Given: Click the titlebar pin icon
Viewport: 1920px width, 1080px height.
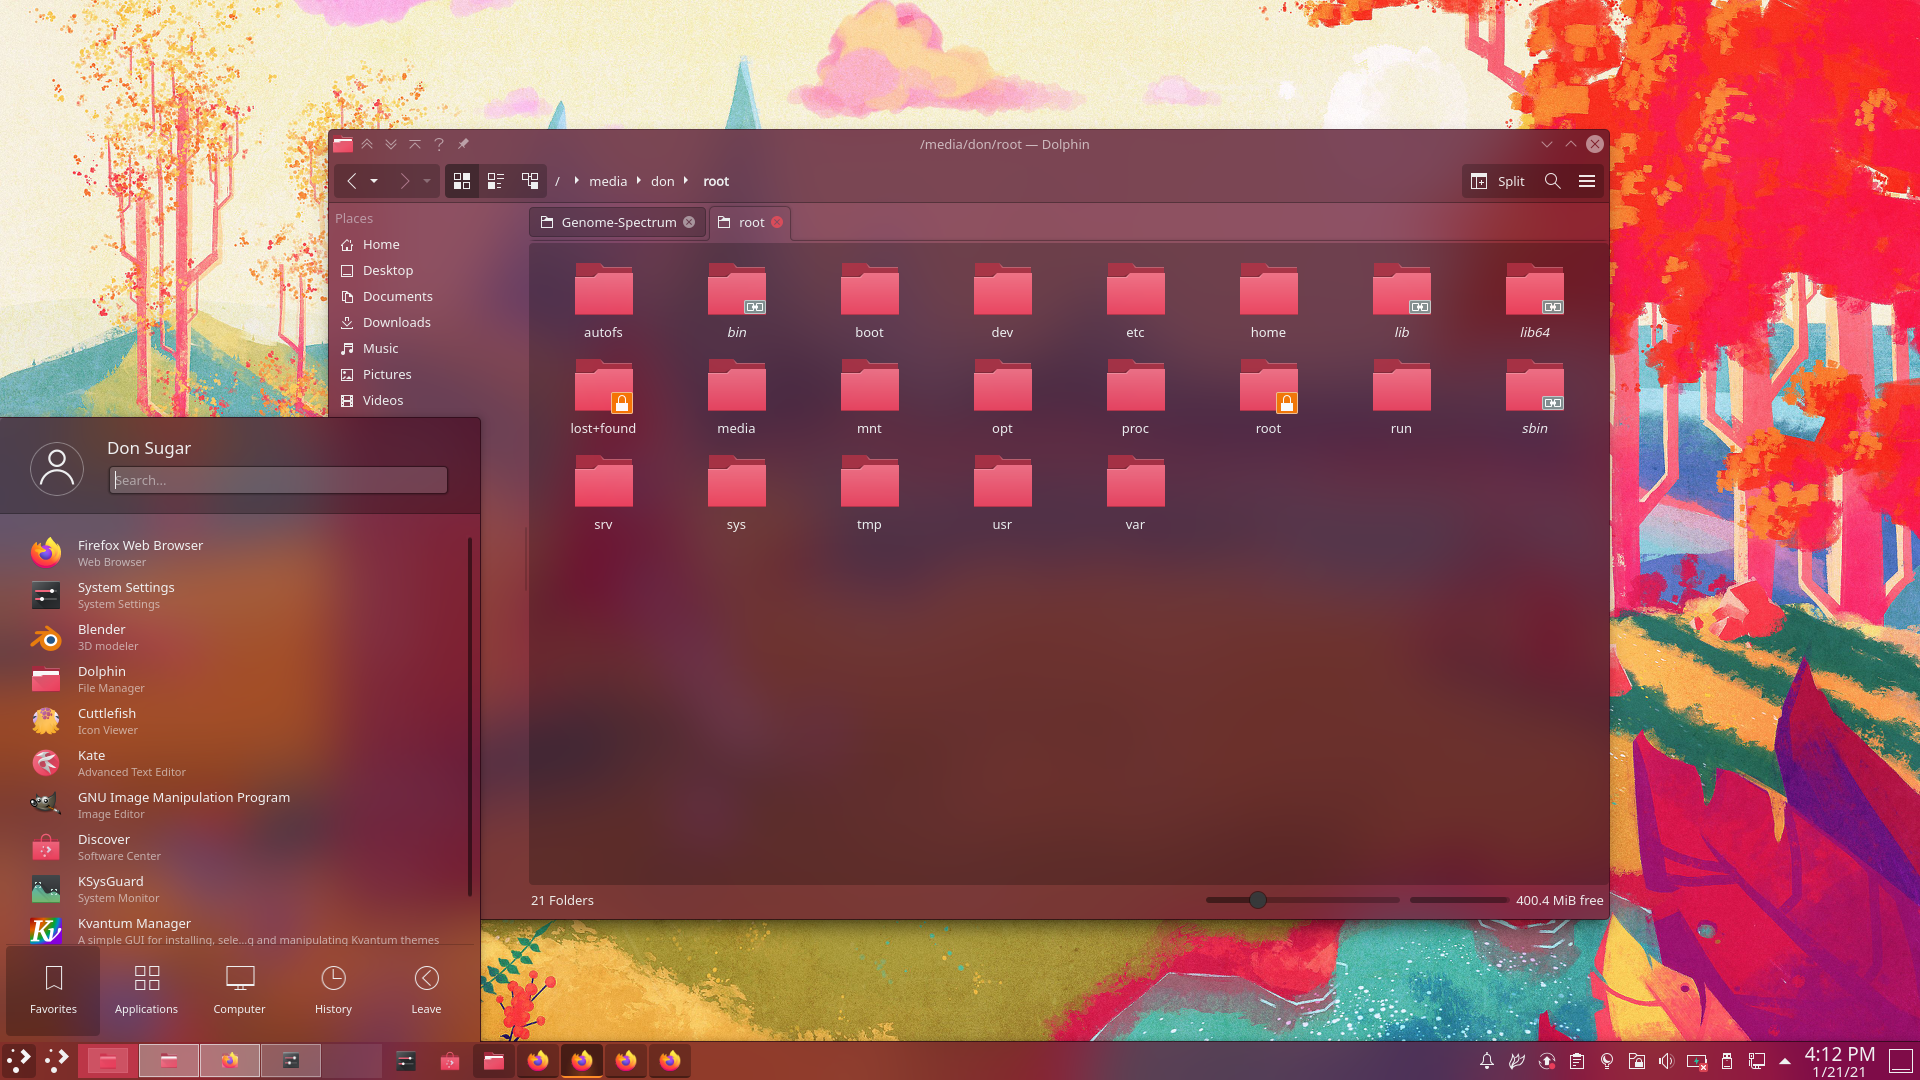Looking at the screenshot, I should pos(463,144).
